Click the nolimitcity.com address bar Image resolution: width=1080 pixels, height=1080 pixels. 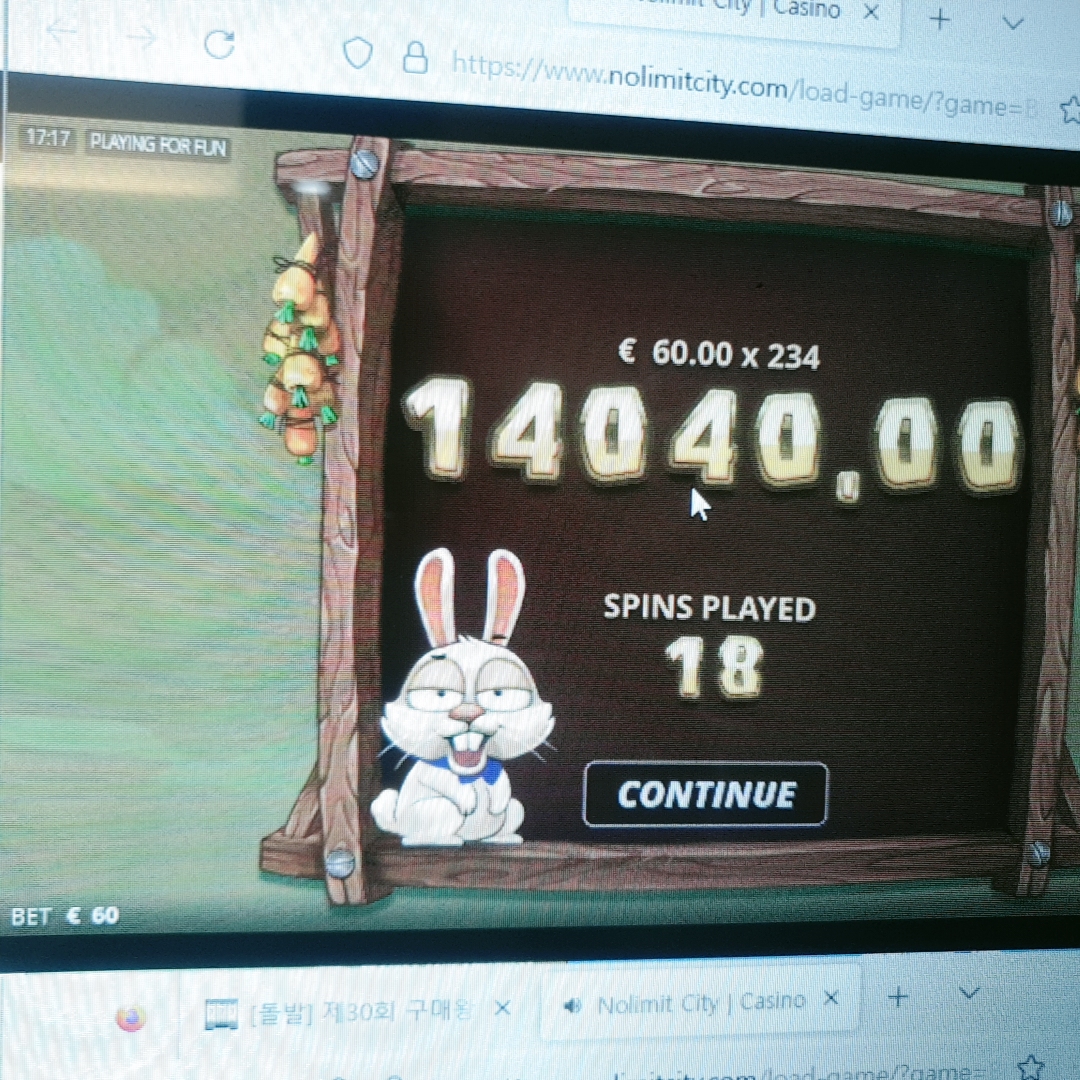(744, 88)
